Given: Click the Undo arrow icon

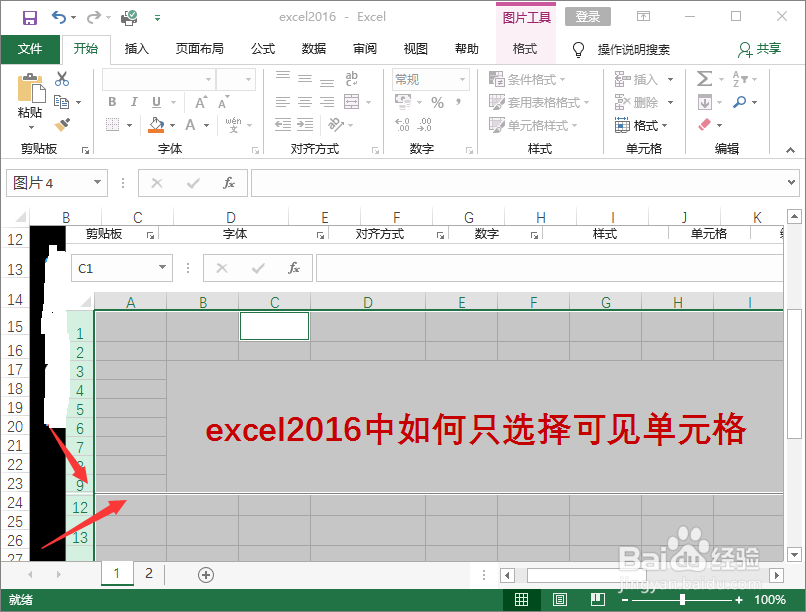Looking at the screenshot, I should 58,17.
